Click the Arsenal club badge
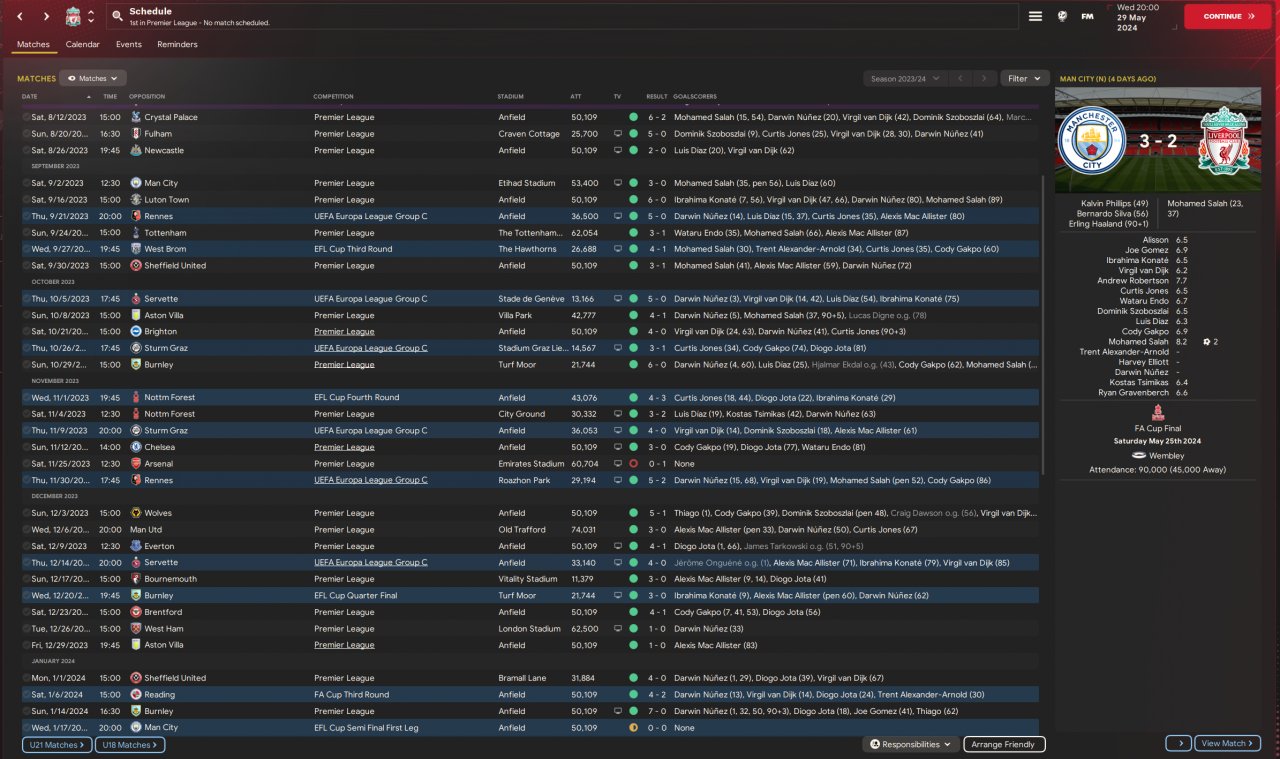 (x=135, y=464)
